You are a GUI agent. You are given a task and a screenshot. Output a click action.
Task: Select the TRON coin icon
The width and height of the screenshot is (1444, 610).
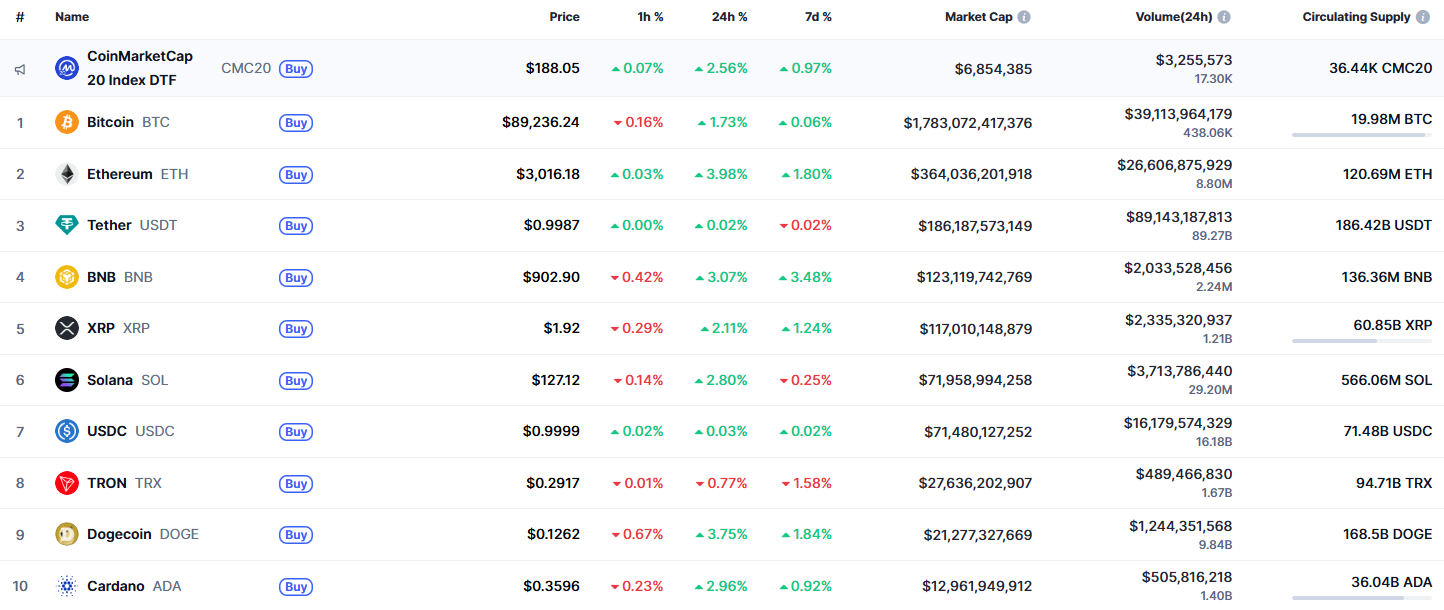coord(65,483)
